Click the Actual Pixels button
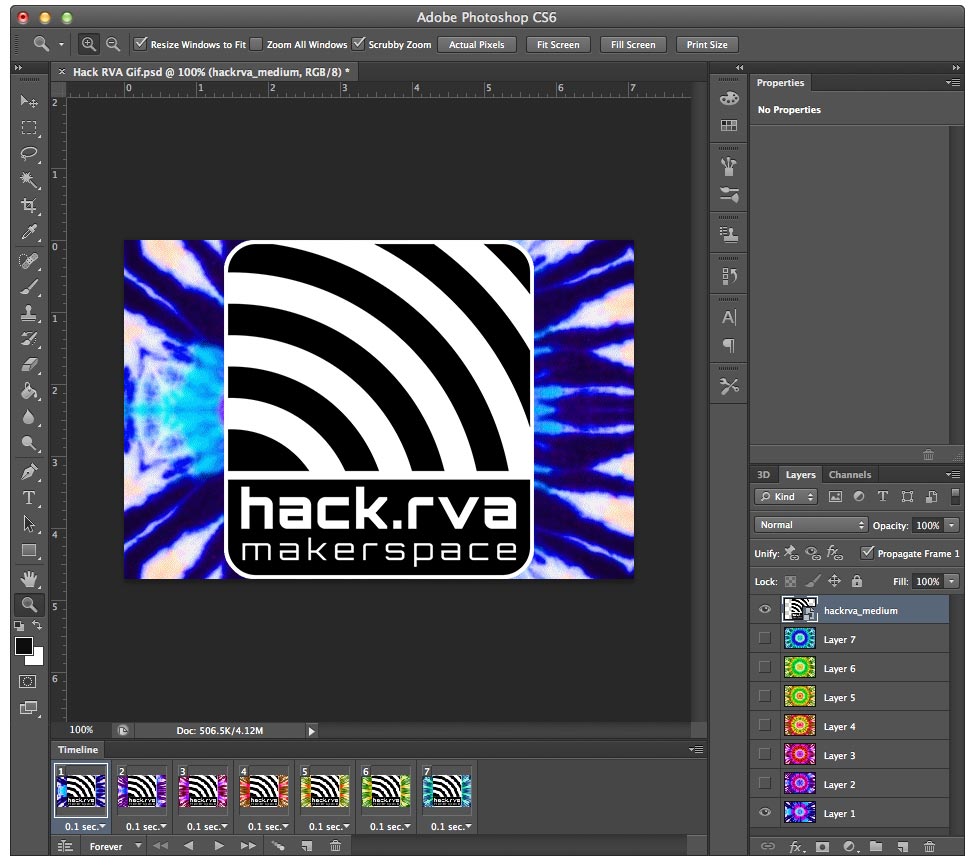 476,45
